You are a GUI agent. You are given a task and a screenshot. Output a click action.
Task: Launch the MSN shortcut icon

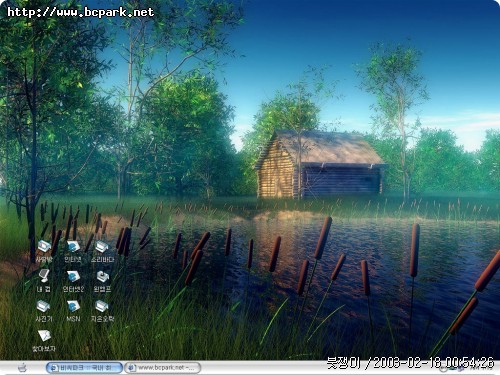coord(73,306)
